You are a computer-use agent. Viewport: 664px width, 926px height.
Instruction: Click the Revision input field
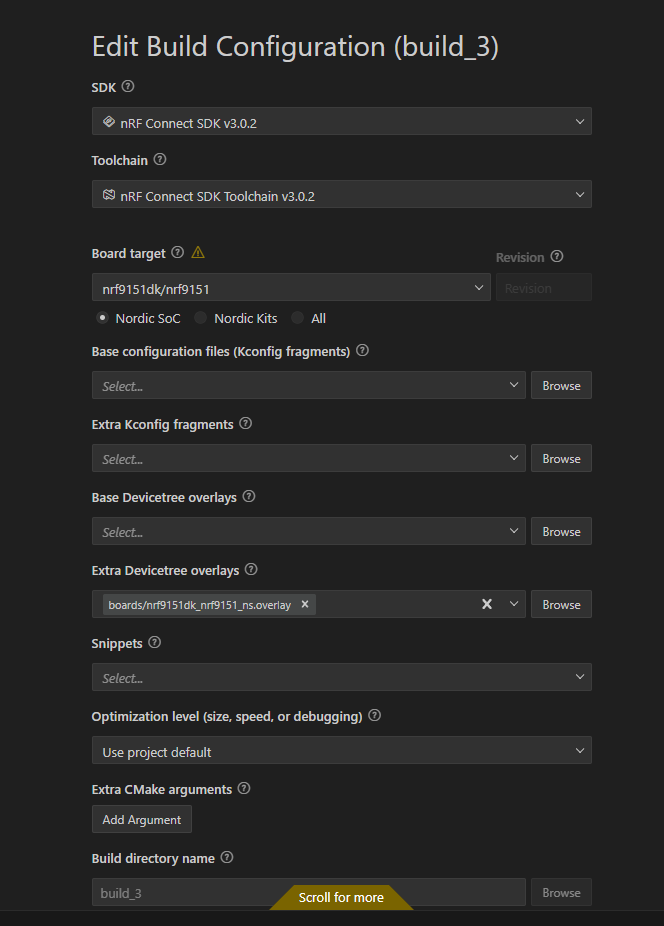click(543, 288)
